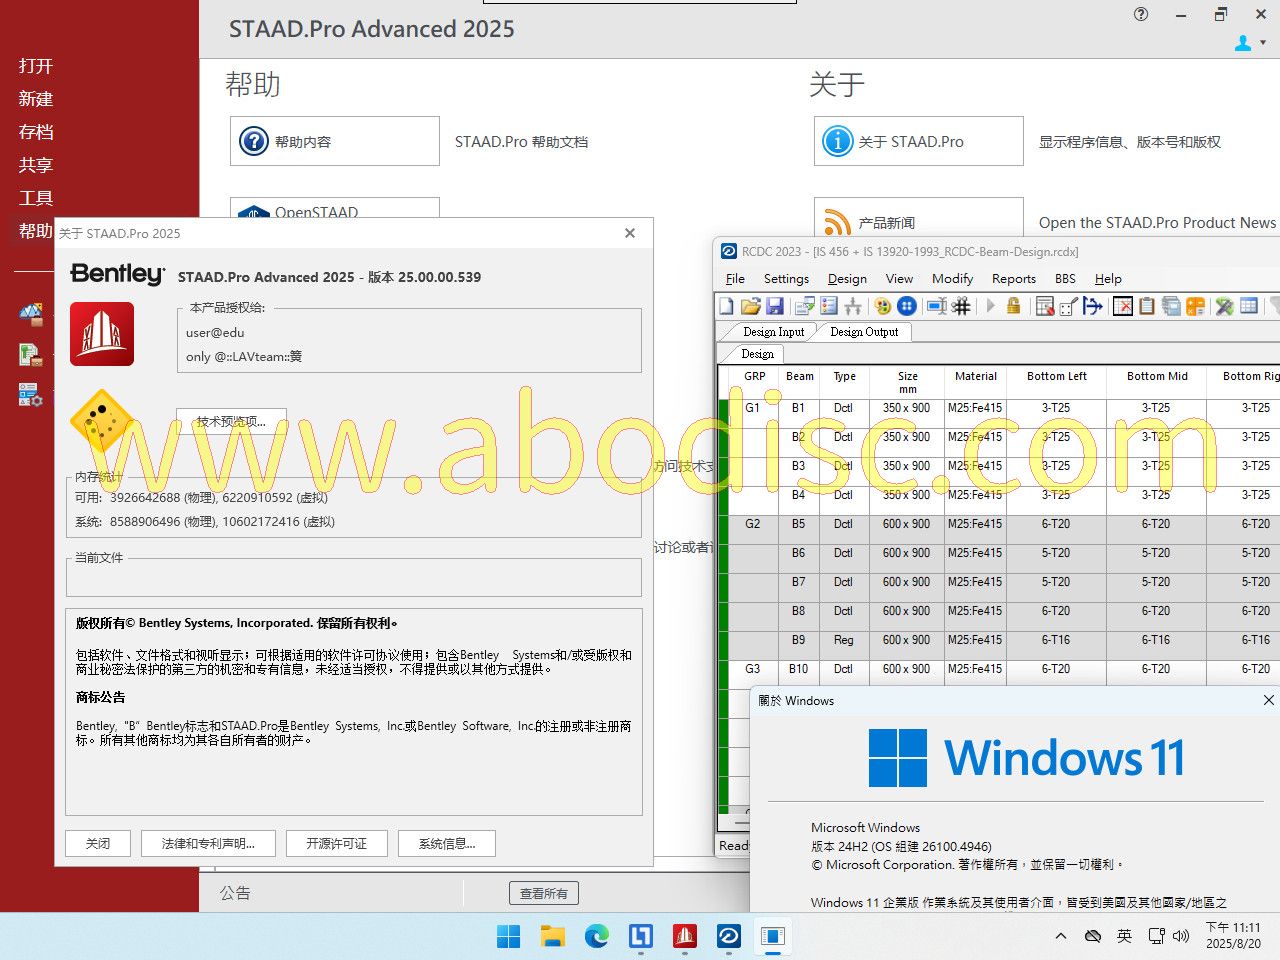Select 新建 in the STAAD backstage menu

point(36,99)
